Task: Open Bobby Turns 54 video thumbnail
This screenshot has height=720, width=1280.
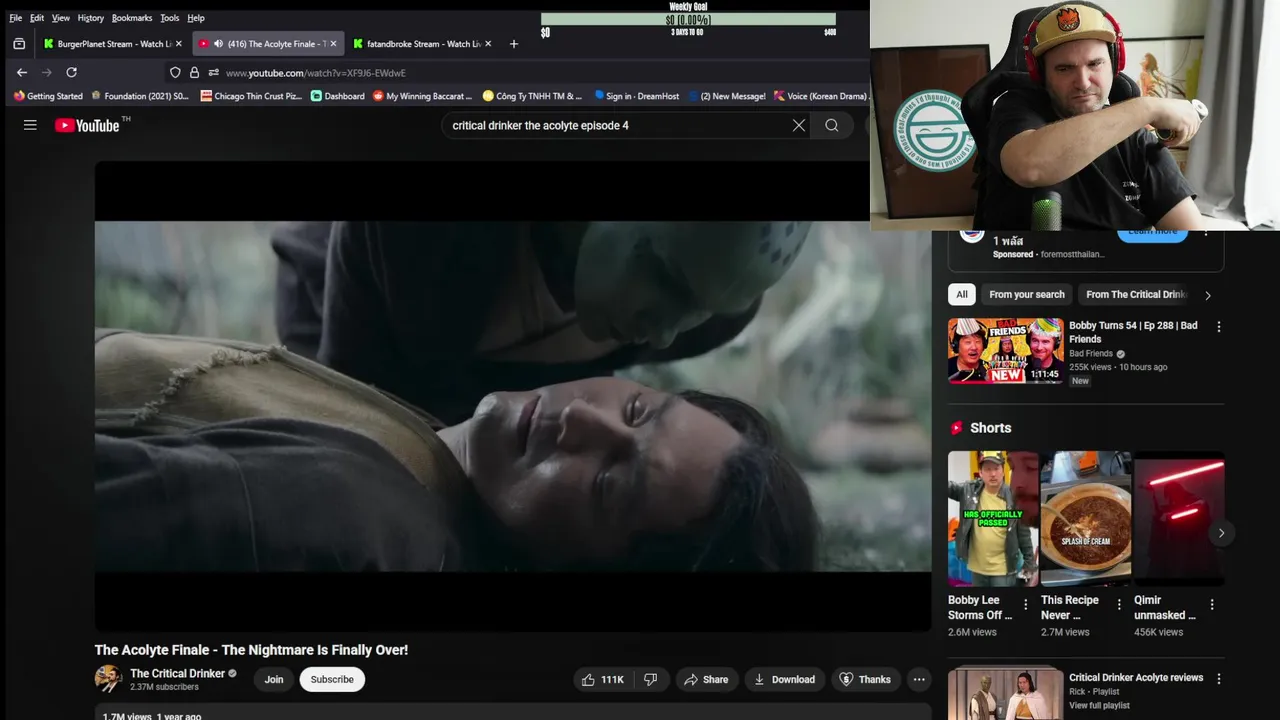Action: tap(1006, 351)
